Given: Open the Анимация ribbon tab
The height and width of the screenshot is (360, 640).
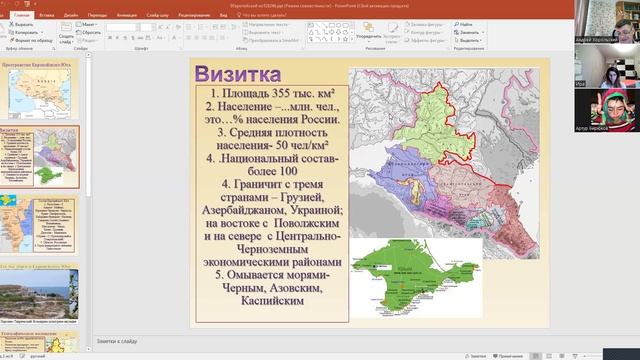Looking at the screenshot, I should pyautogui.click(x=127, y=15).
